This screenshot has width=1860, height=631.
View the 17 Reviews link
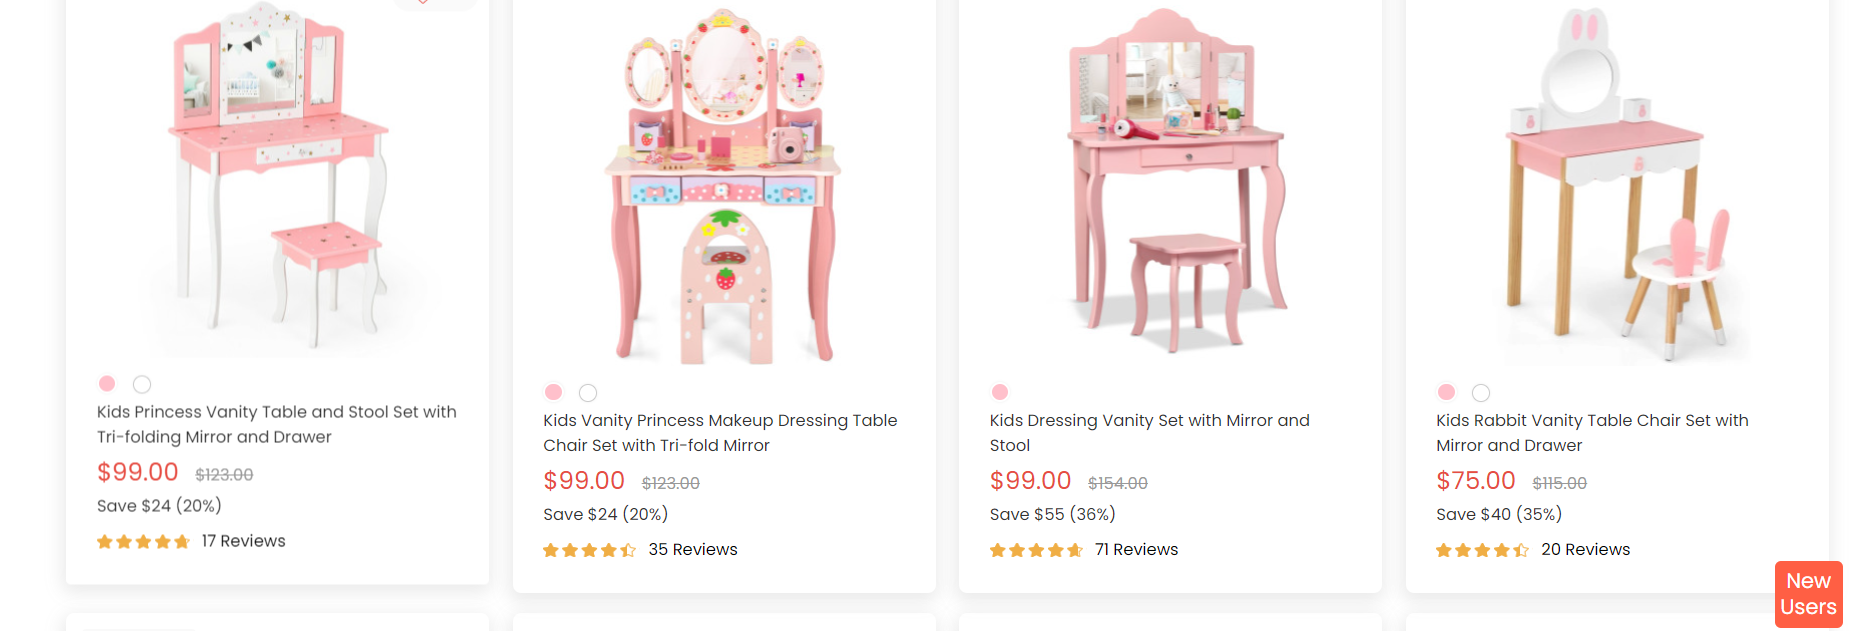point(243,541)
